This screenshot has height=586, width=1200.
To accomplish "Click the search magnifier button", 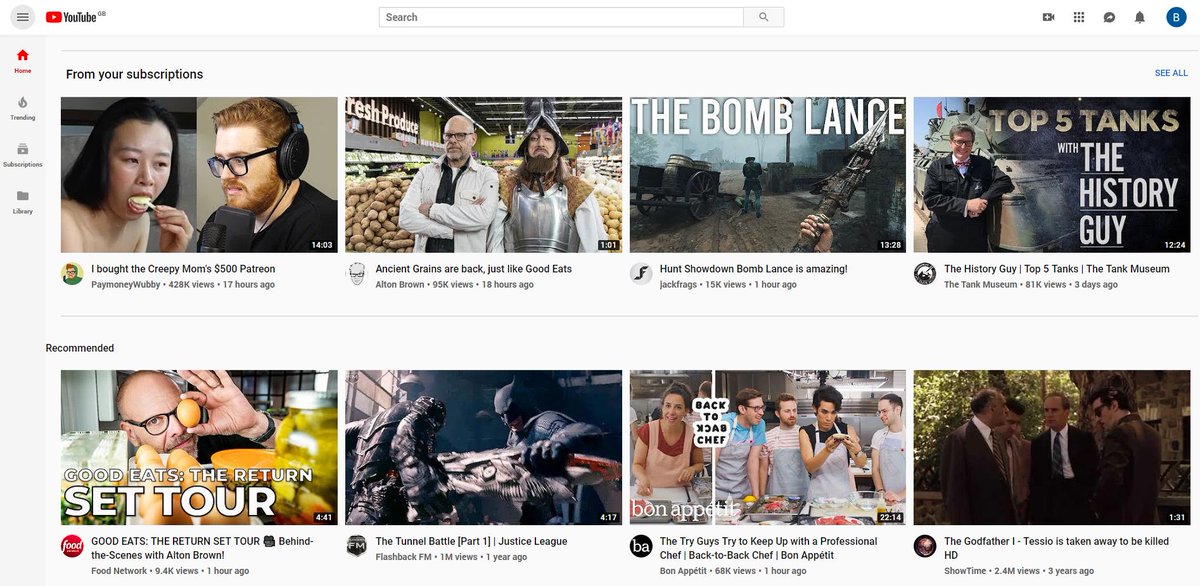I will [764, 17].
